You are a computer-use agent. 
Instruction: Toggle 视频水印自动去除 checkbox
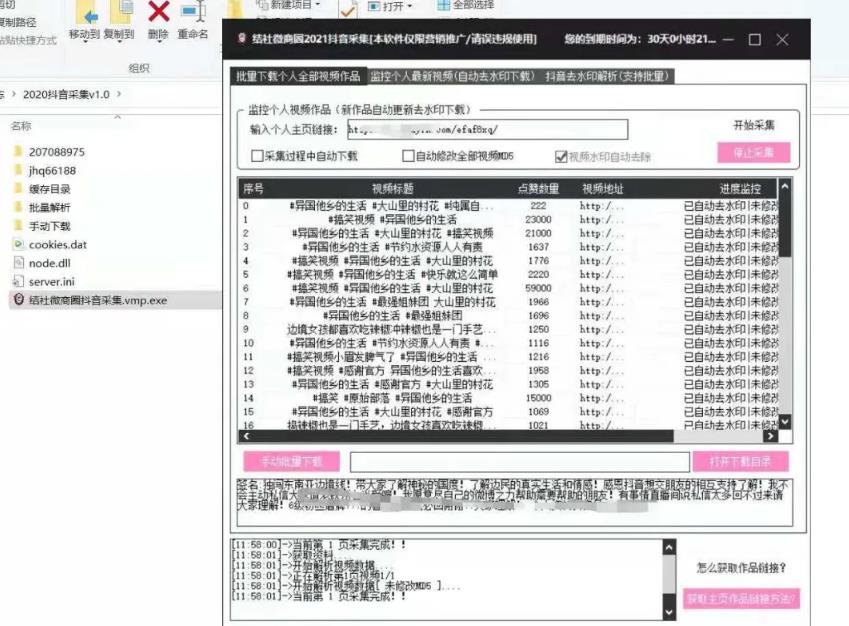pos(561,156)
